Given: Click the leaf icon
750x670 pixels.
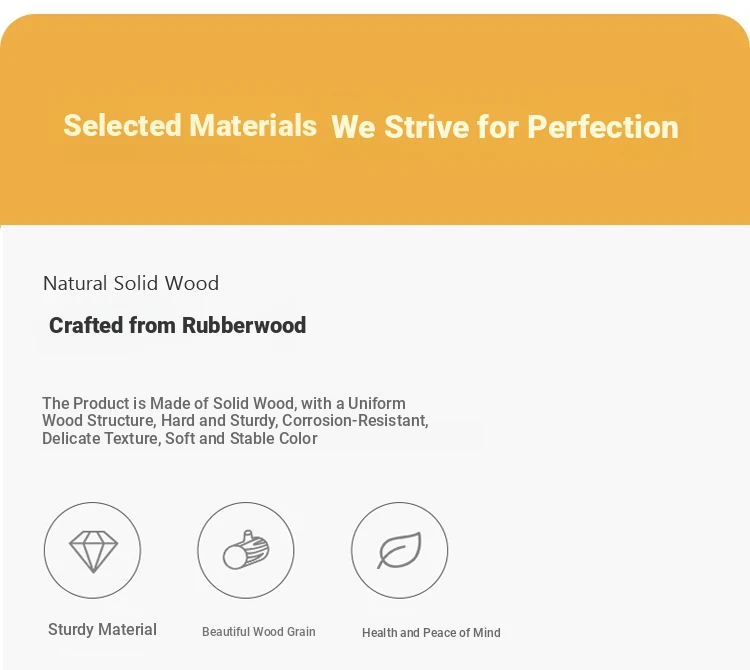Looking at the screenshot, I should click(400, 550).
